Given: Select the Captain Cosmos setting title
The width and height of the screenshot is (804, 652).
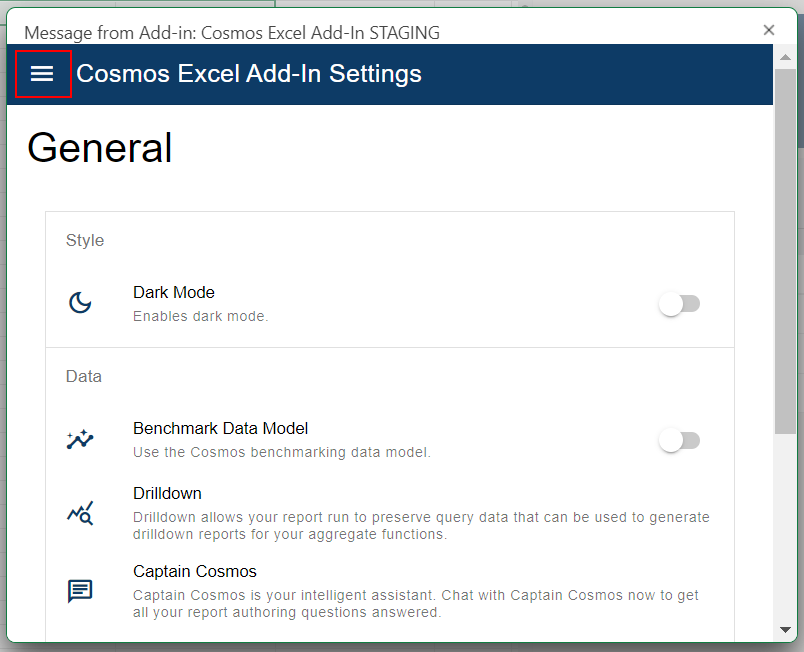Looking at the screenshot, I should pos(195,571).
